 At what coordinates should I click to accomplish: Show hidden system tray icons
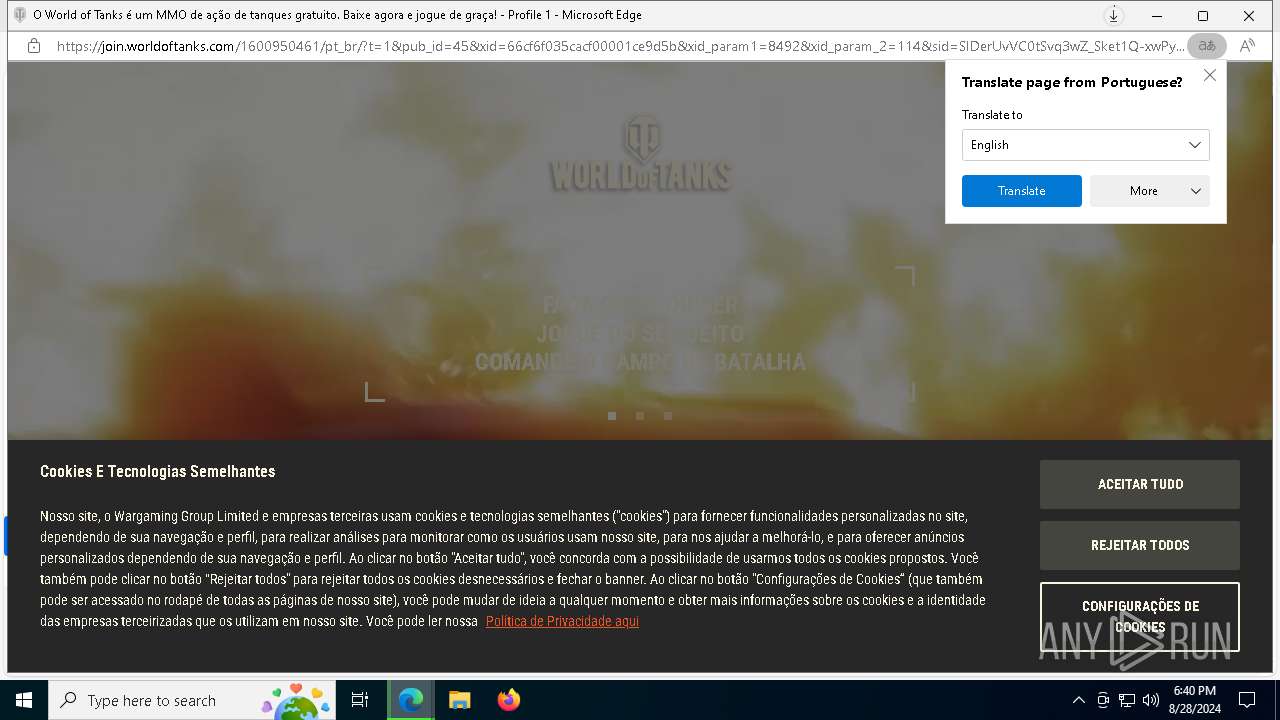(1078, 700)
